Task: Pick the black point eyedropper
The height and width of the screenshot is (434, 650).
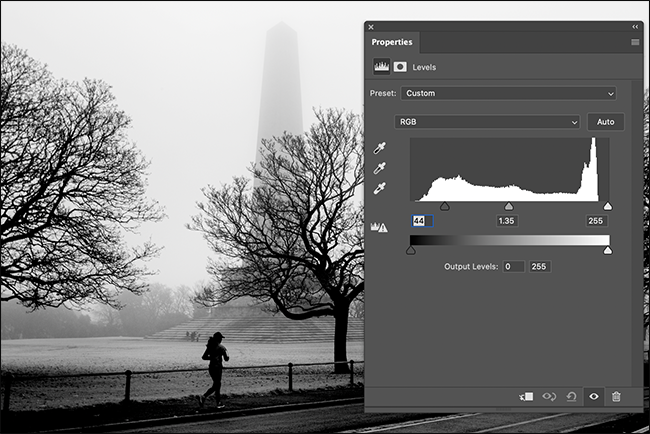Action: 379,148
